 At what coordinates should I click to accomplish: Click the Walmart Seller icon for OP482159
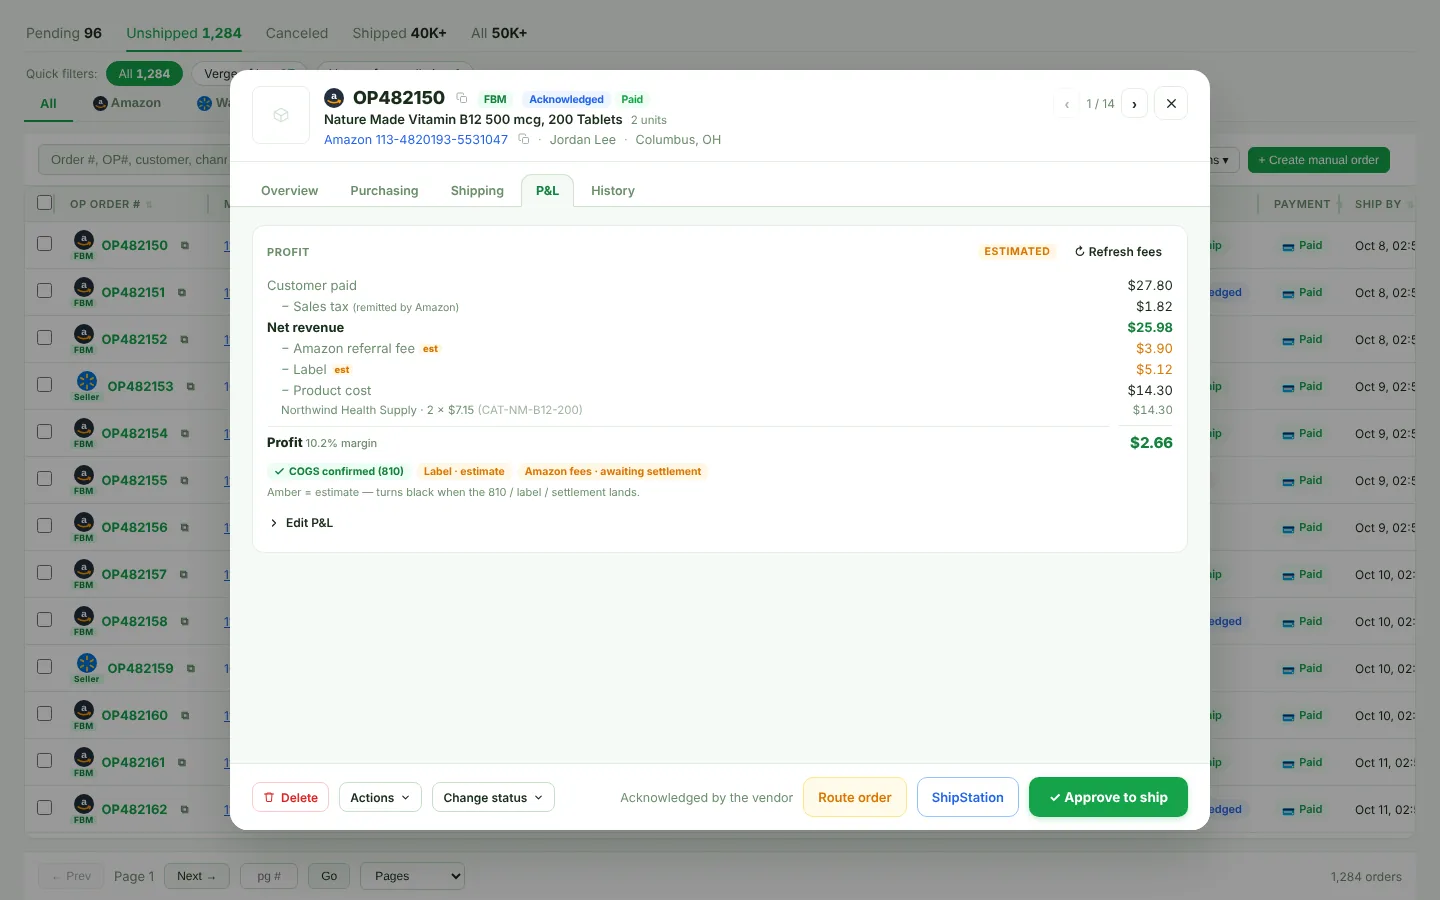point(87,663)
